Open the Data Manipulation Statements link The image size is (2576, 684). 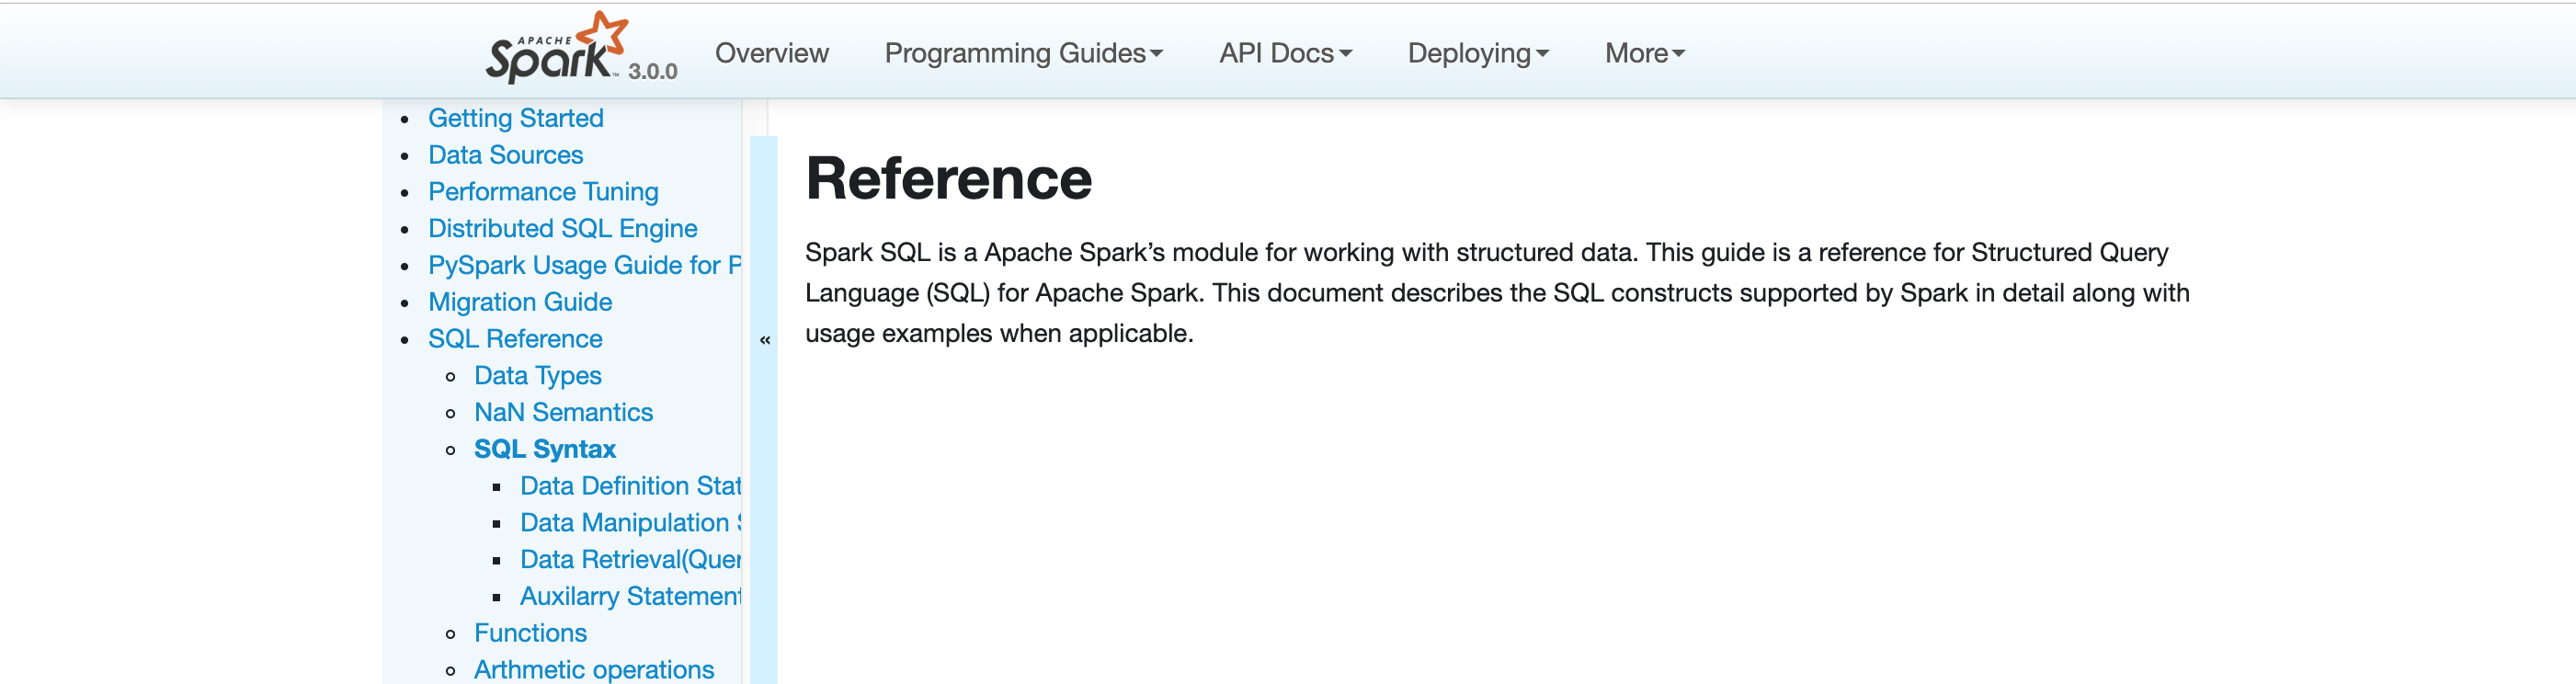point(630,523)
